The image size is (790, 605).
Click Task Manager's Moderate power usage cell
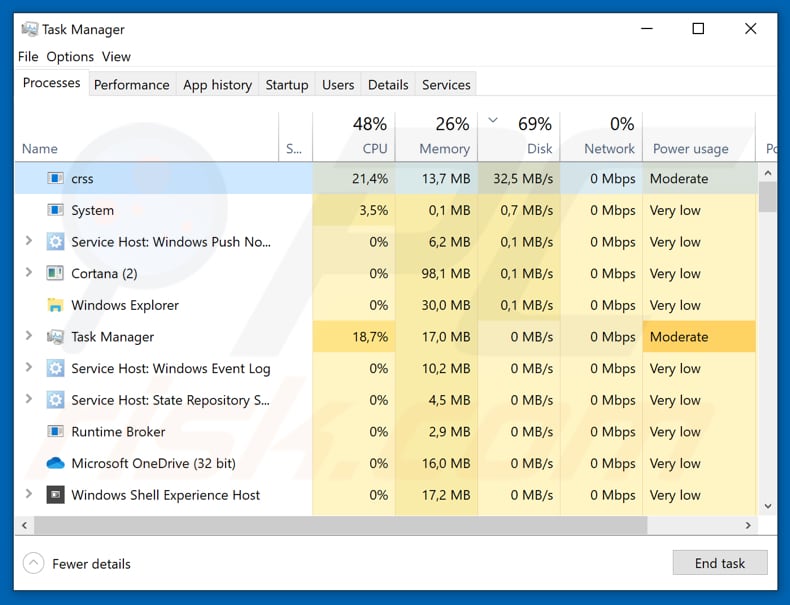pos(699,337)
